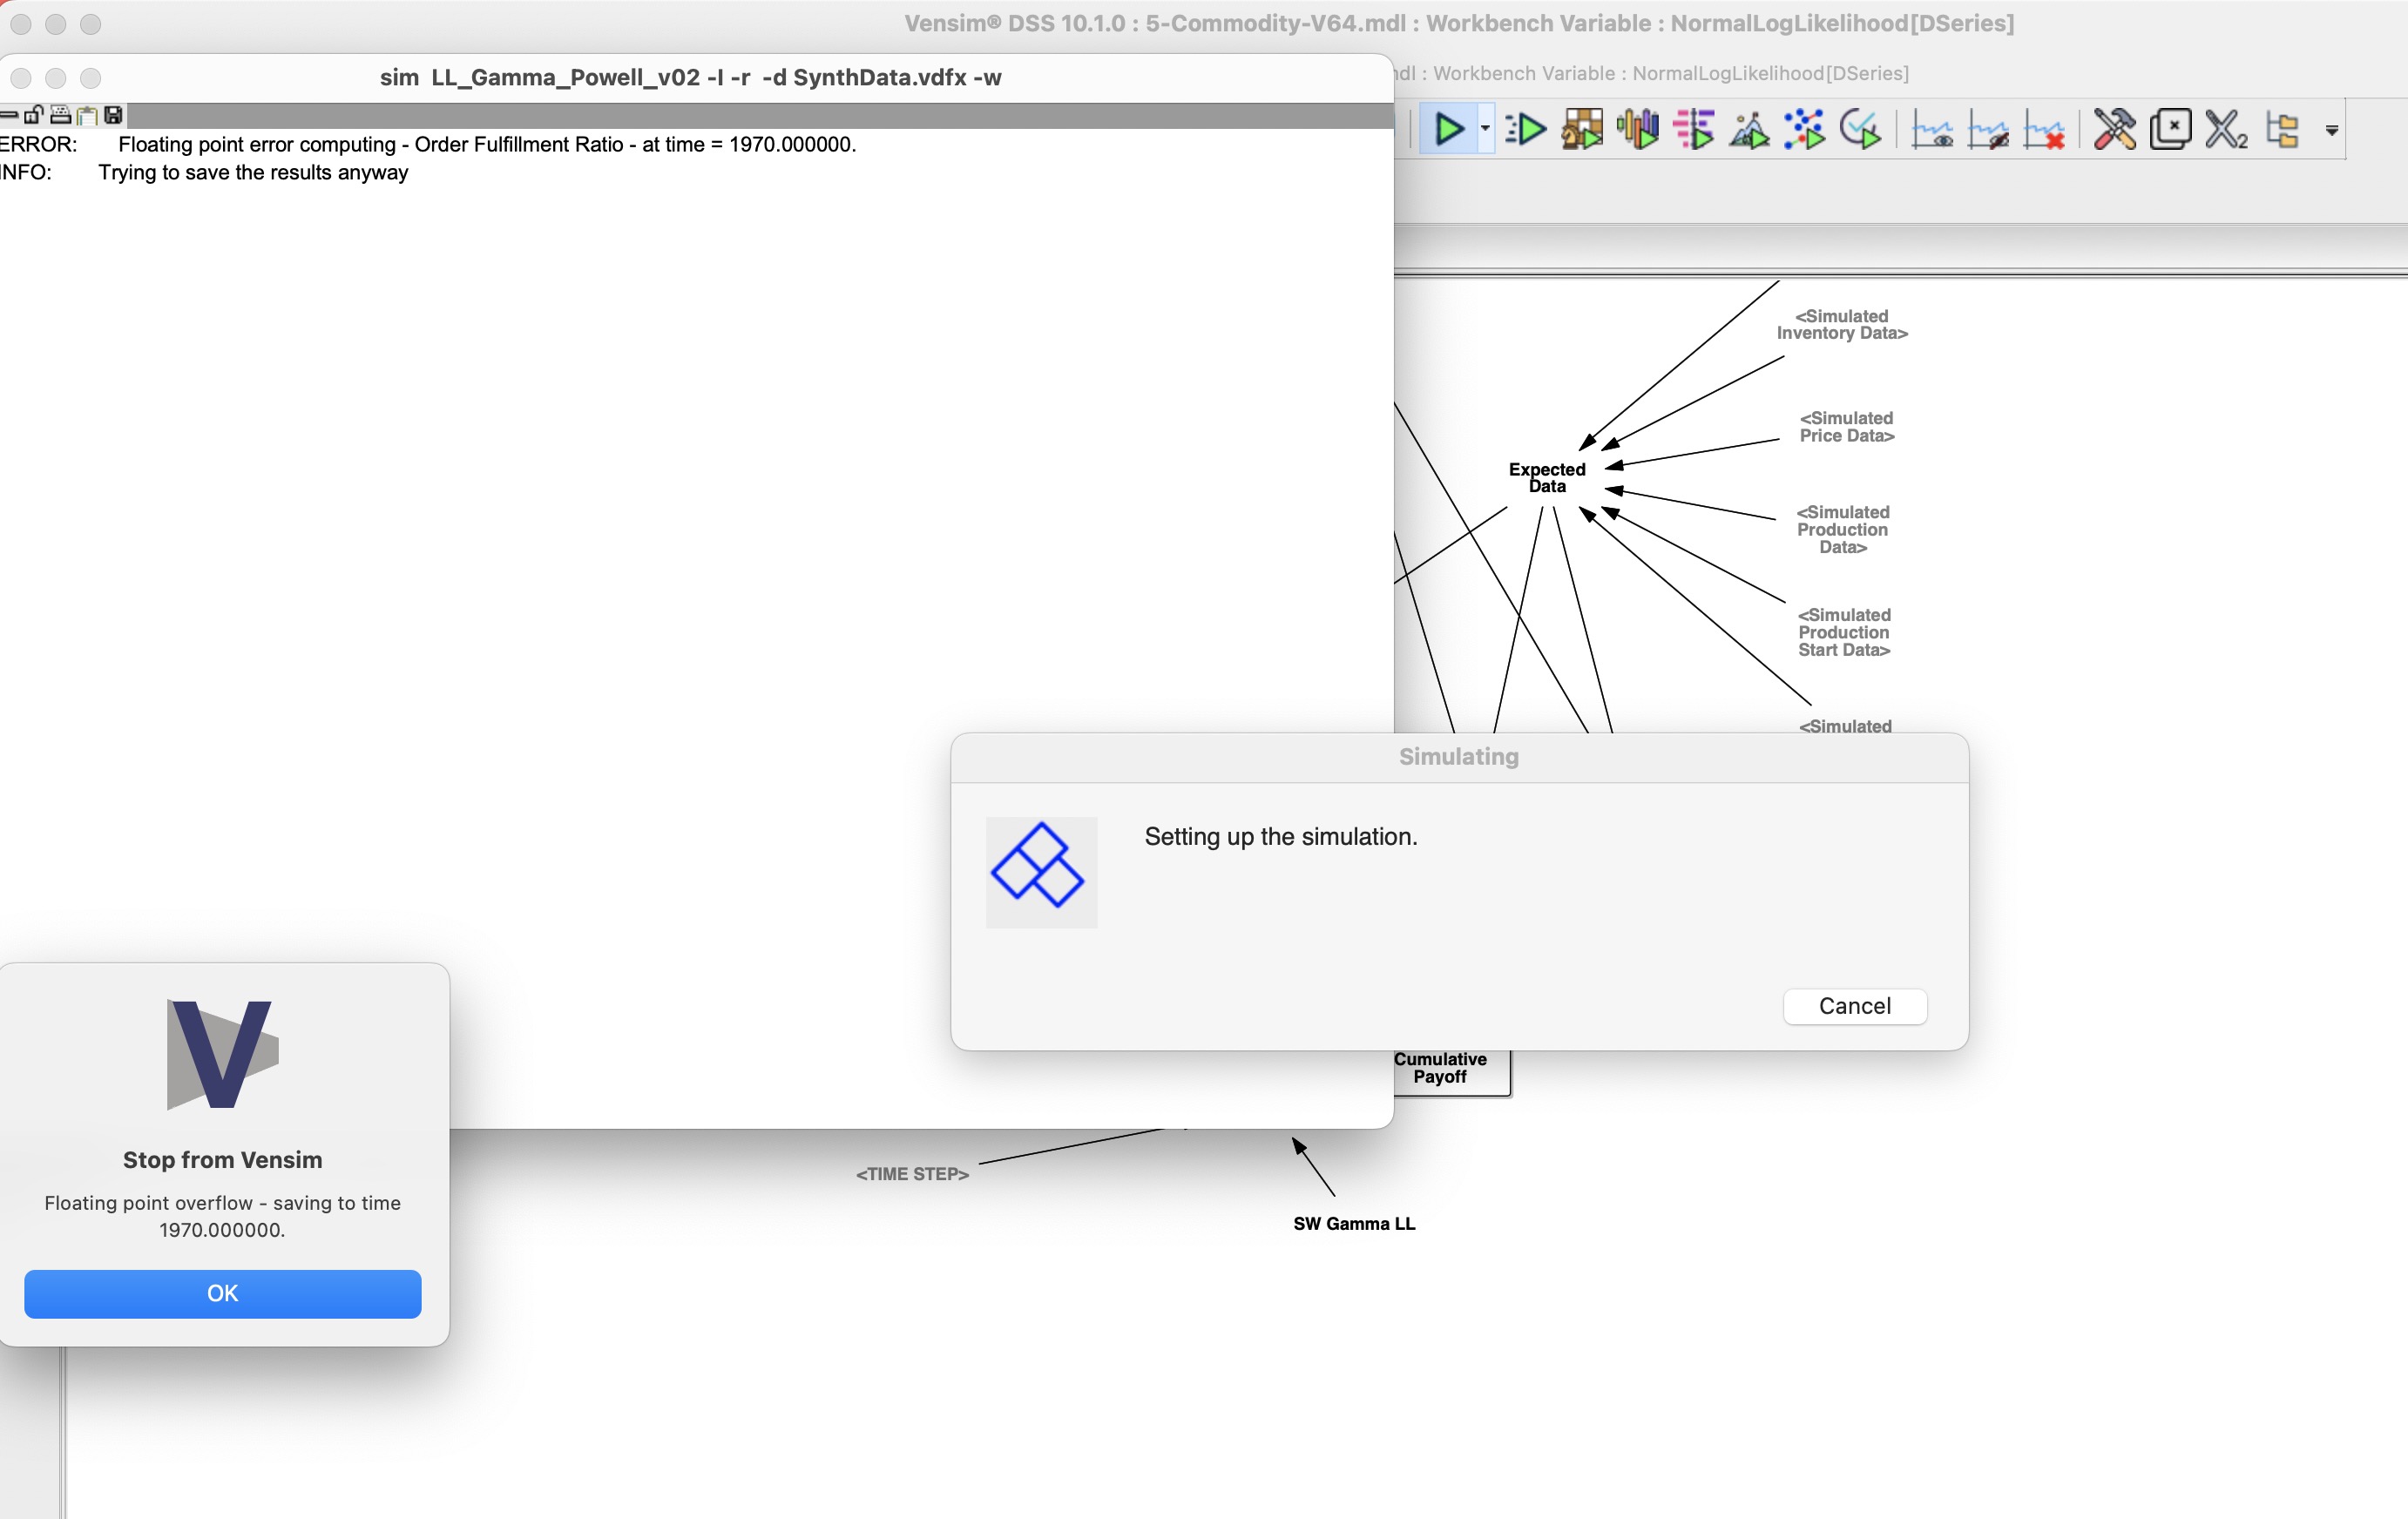This screenshot has height=1519, width=2408.
Task: Open subscript control X2 icon
Action: [2226, 130]
